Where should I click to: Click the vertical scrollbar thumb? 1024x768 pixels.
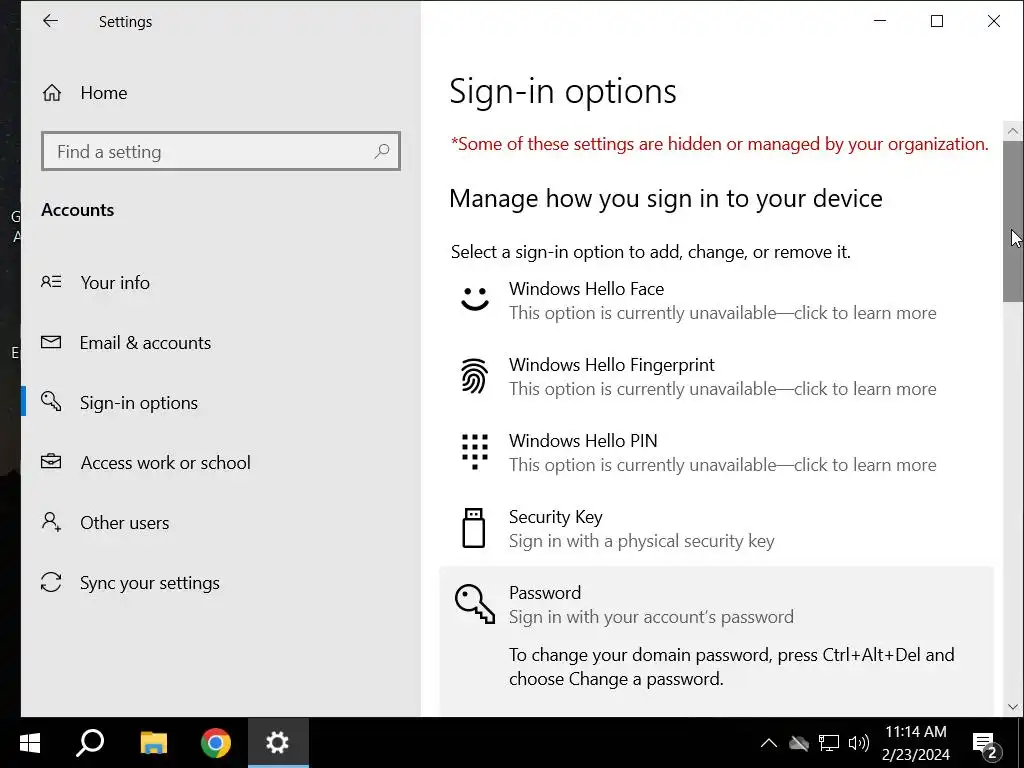pos(1013,221)
